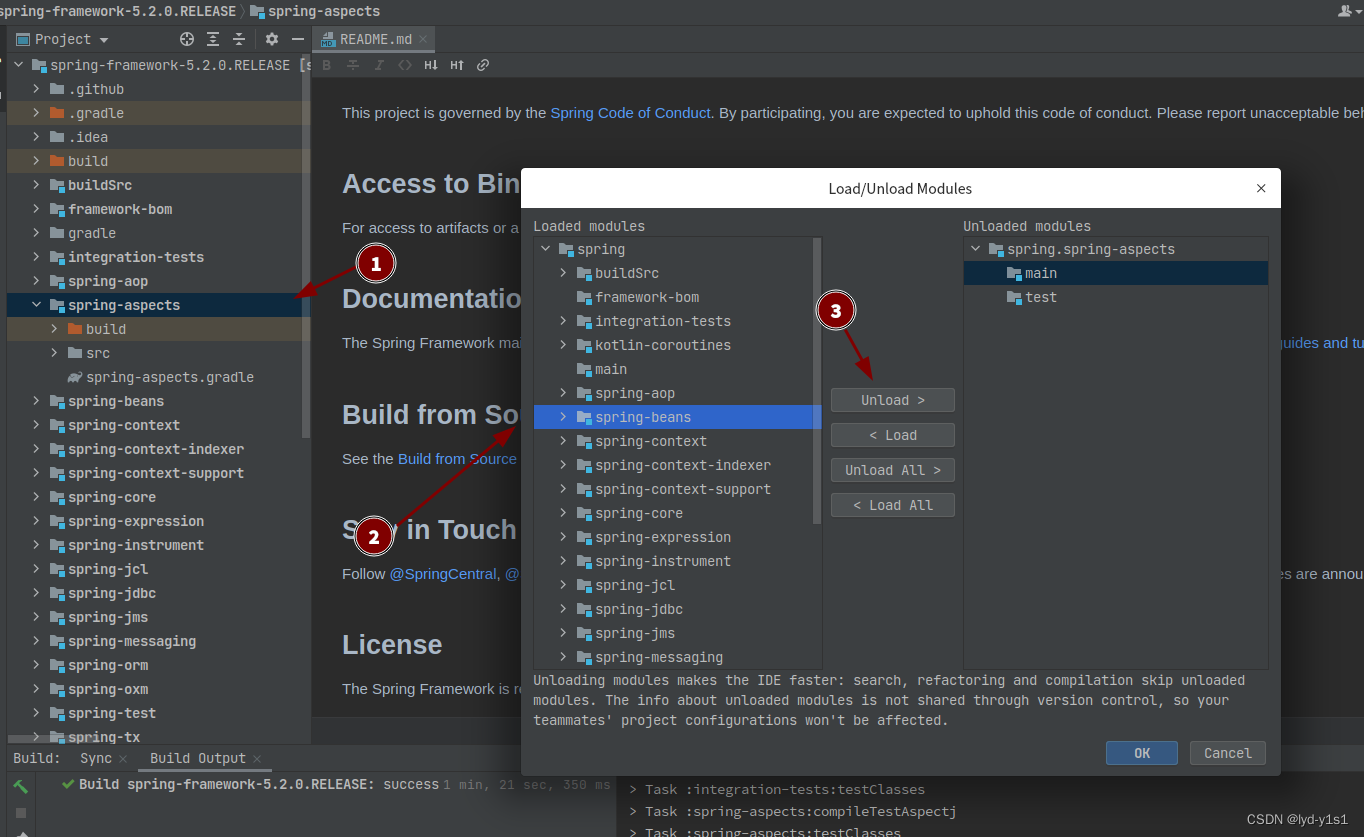
Task: Hide the Project panel with the minus icon
Action: tap(297, 39)
